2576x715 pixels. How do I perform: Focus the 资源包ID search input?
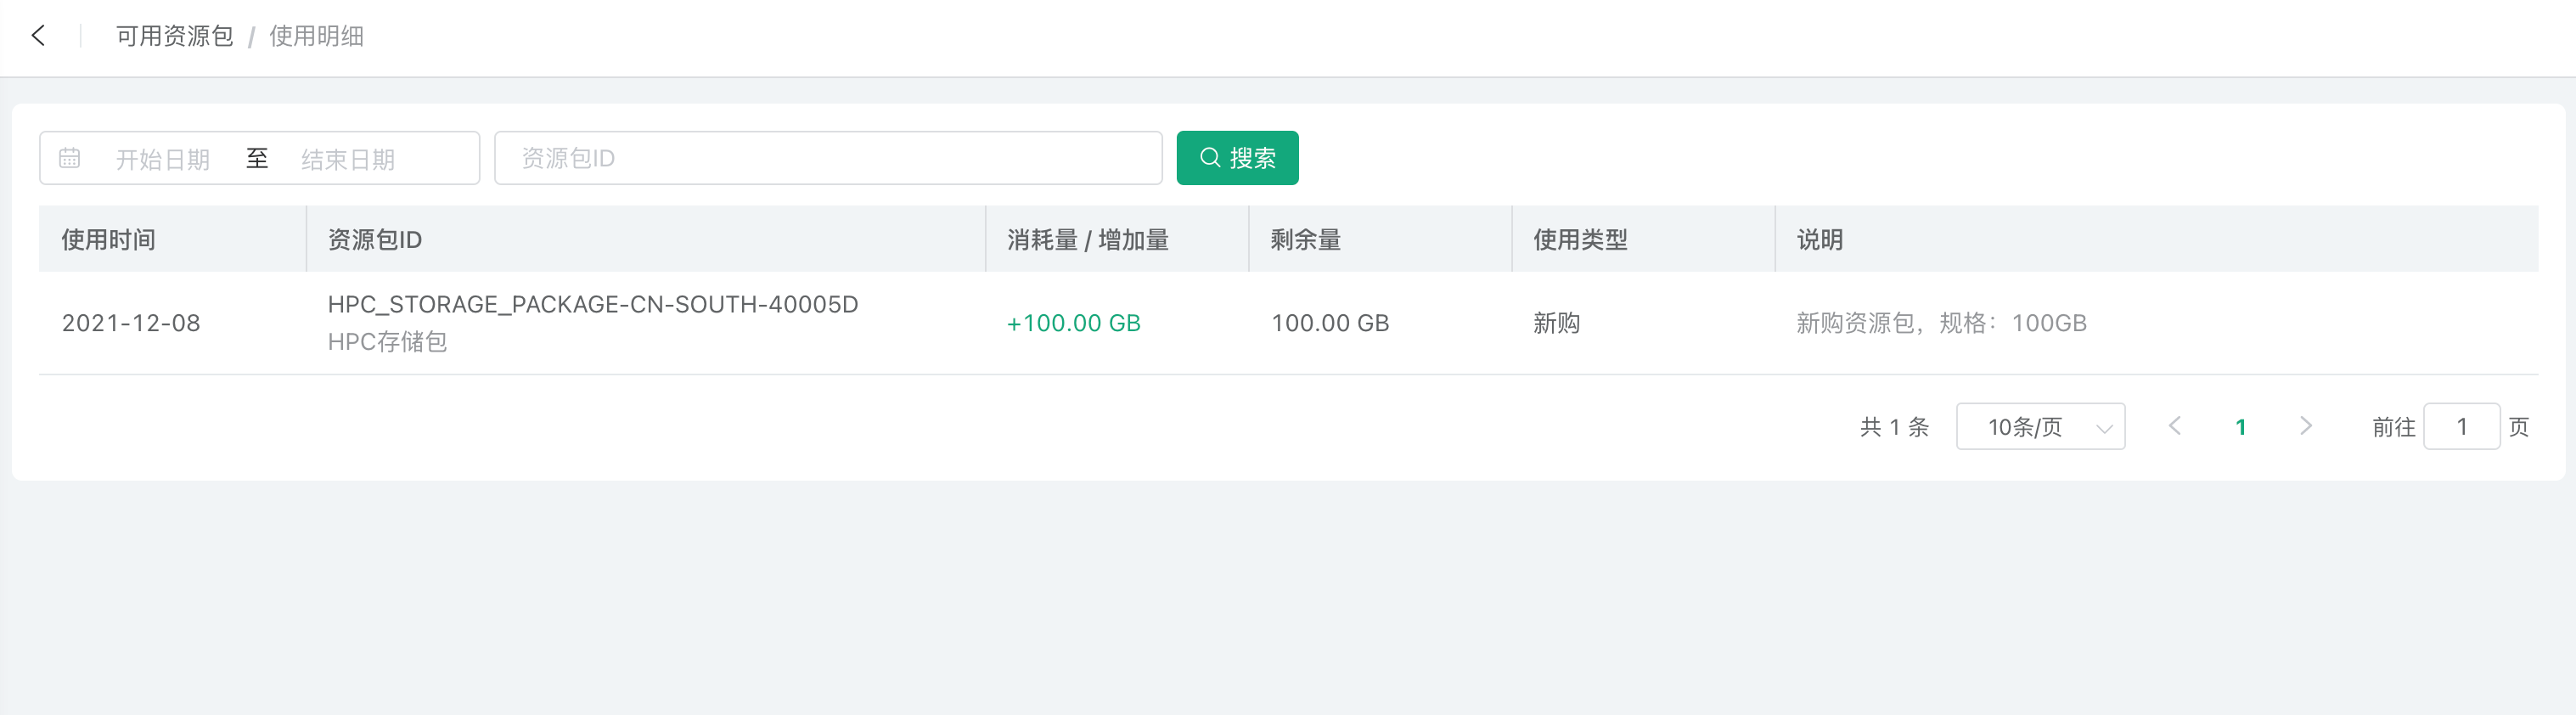click(x=828, y=158)
